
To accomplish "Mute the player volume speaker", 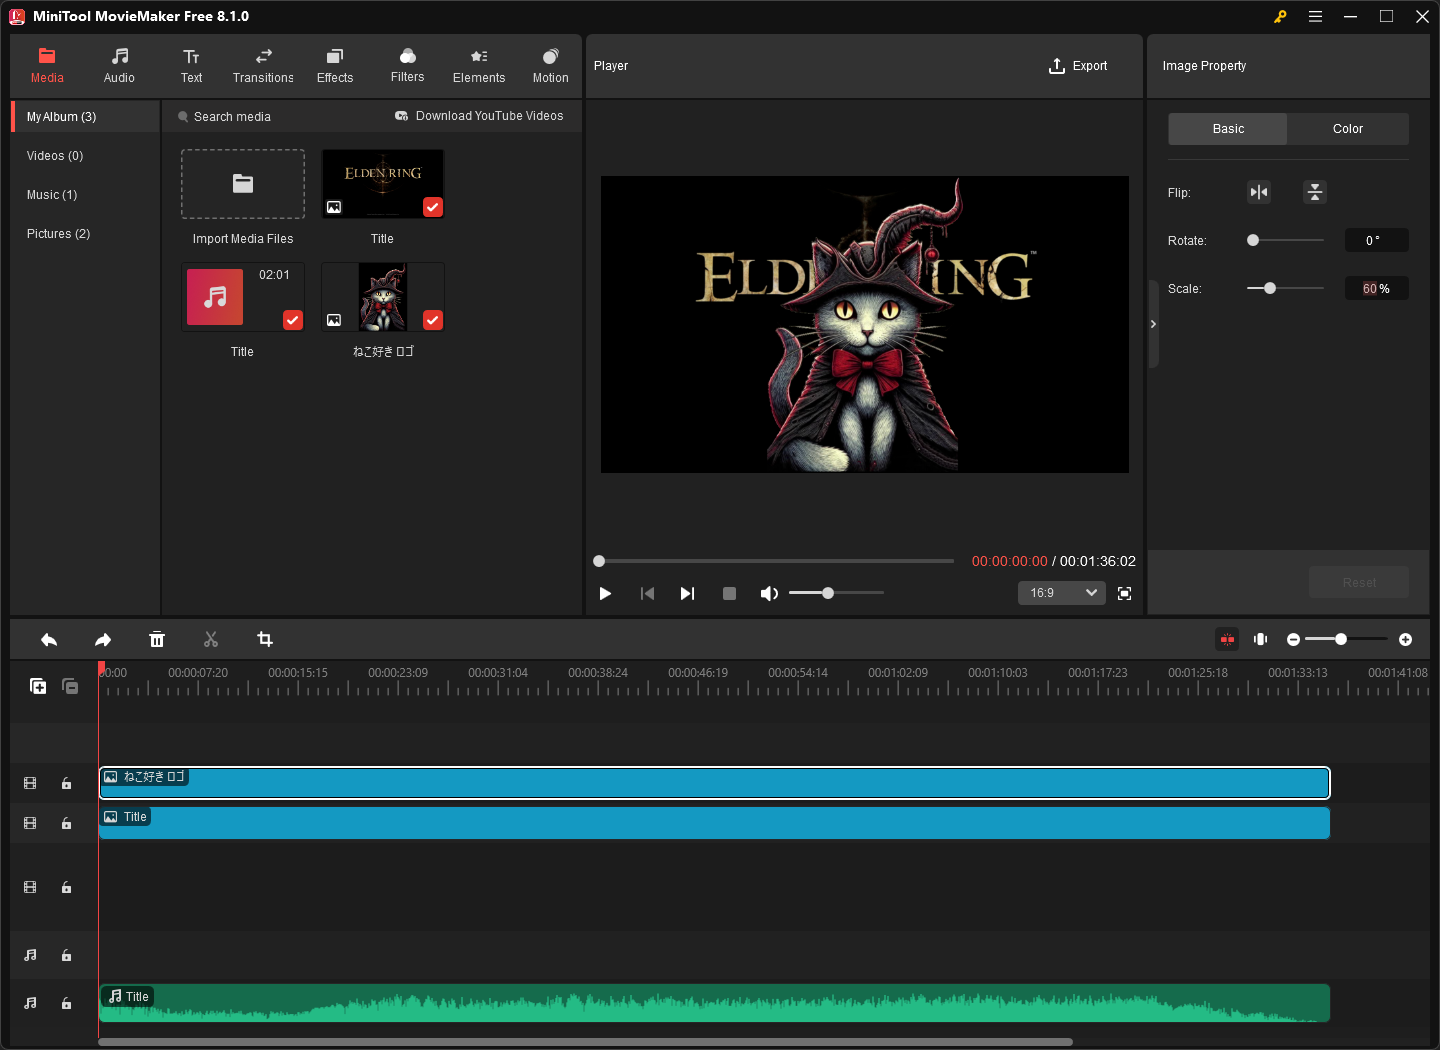I will coord(768,594).
